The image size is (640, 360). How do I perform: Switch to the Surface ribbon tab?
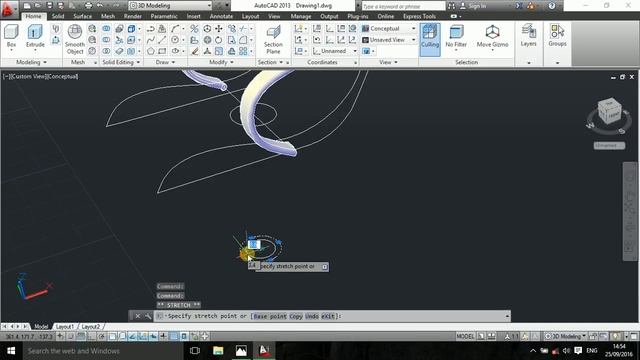point(82,16)
